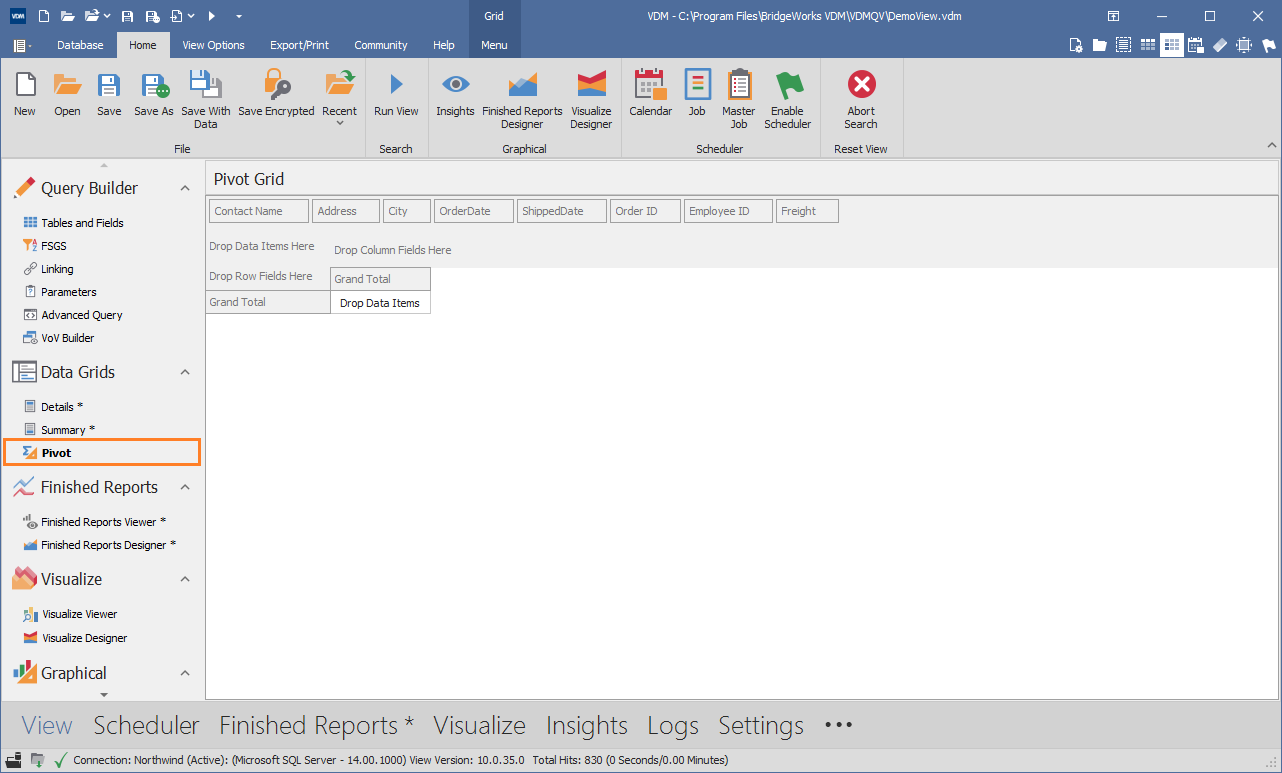Collapse the Finished Reports section
Viewport: 1282px width, 773px height.
point(184,487)
